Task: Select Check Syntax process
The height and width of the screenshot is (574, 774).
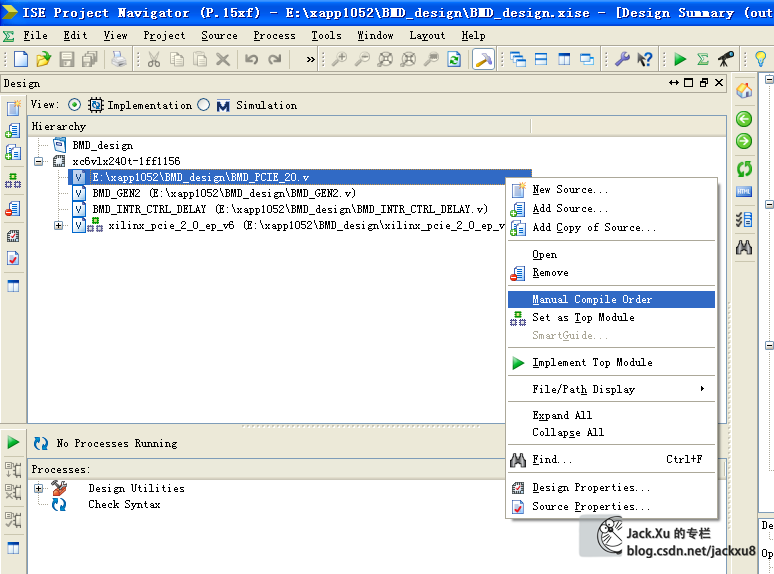Action: [x=124, y=504]
